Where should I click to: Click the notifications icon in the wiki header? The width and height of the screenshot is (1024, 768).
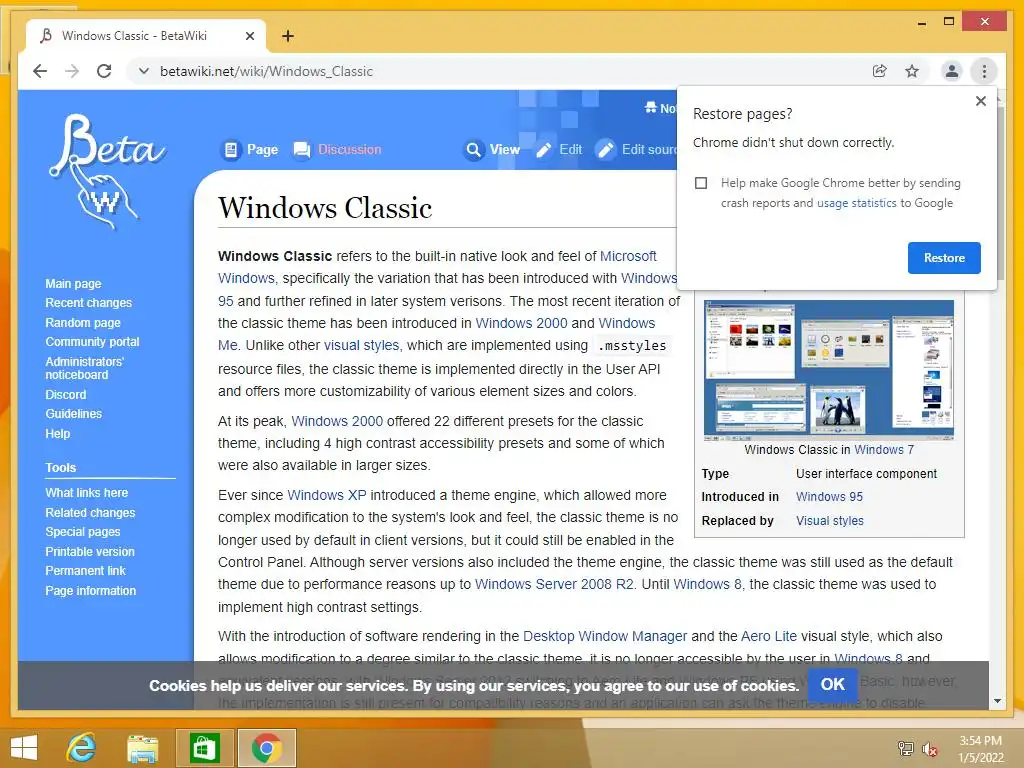[651, 108]
